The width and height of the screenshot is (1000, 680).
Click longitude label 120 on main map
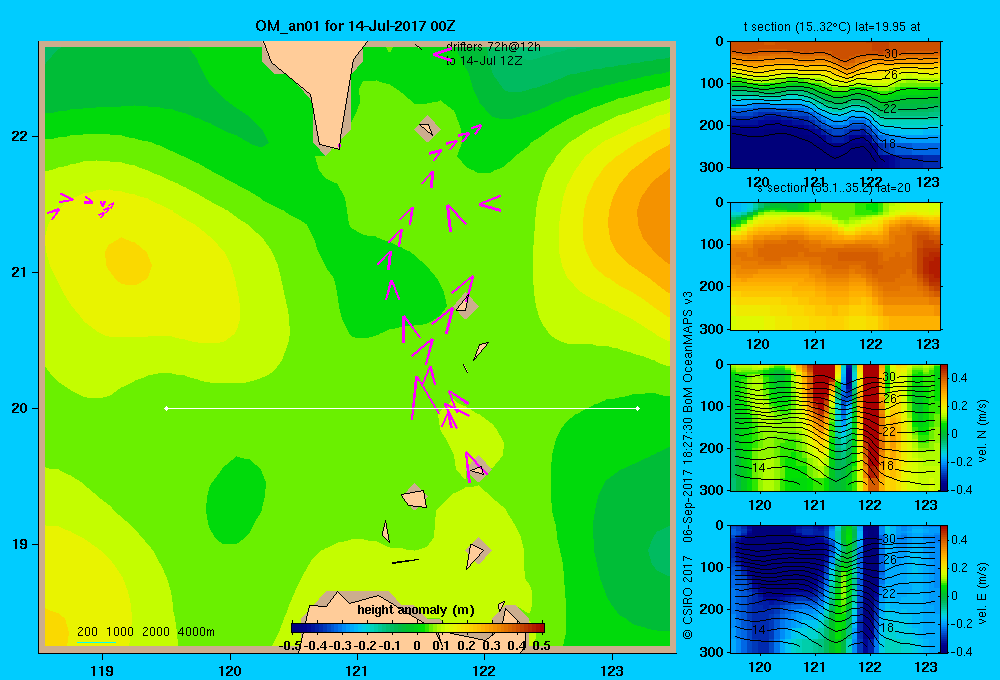[x=230, y=670]
